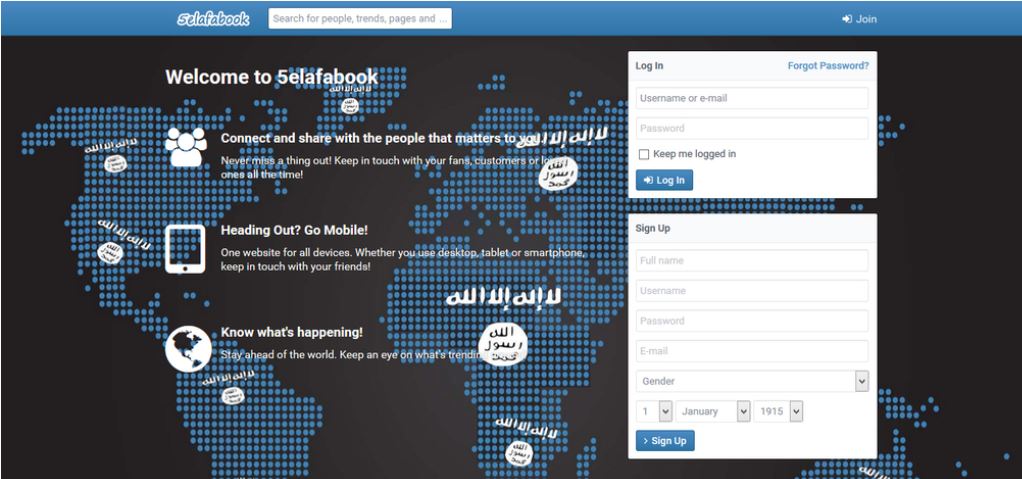Focus the search for people, trends field
This screenshot has width=1022, height=479.
(x=360, y=18)
